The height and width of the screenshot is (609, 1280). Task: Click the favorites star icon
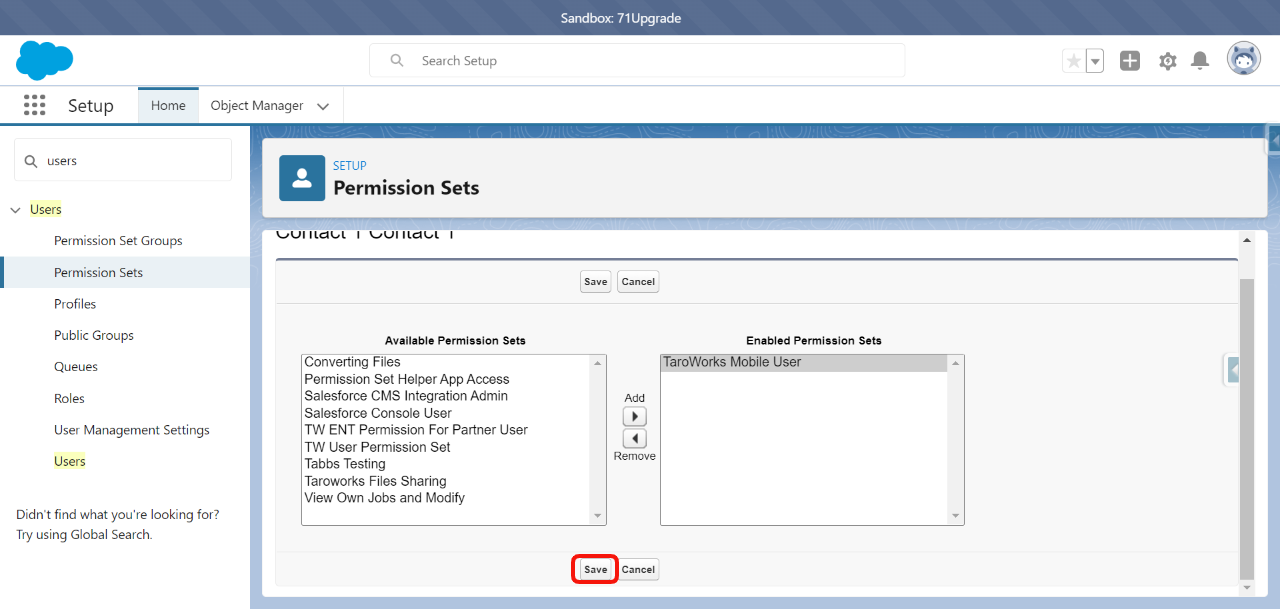[x=1074, y=61]
